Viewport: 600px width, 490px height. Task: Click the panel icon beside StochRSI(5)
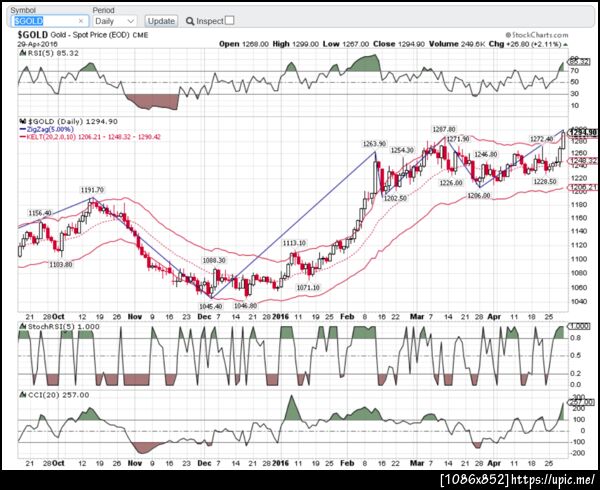(x=21, y=327)
